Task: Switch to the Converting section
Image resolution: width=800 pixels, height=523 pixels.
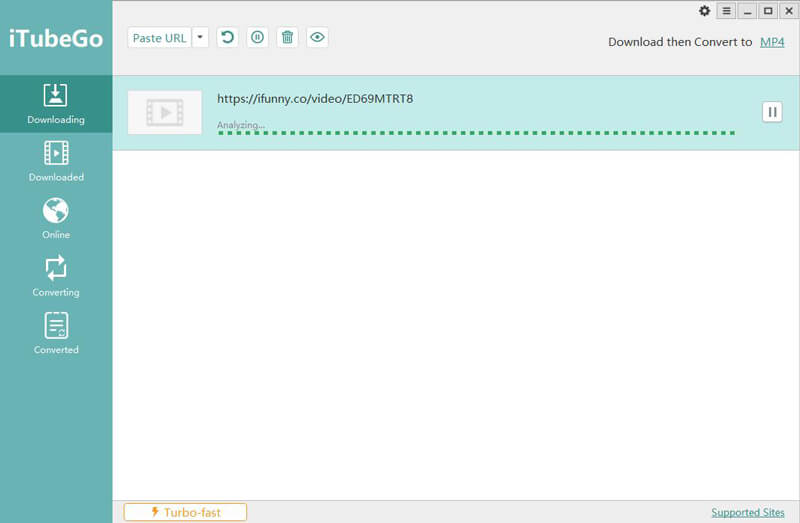Action: [x=56, y=276]
